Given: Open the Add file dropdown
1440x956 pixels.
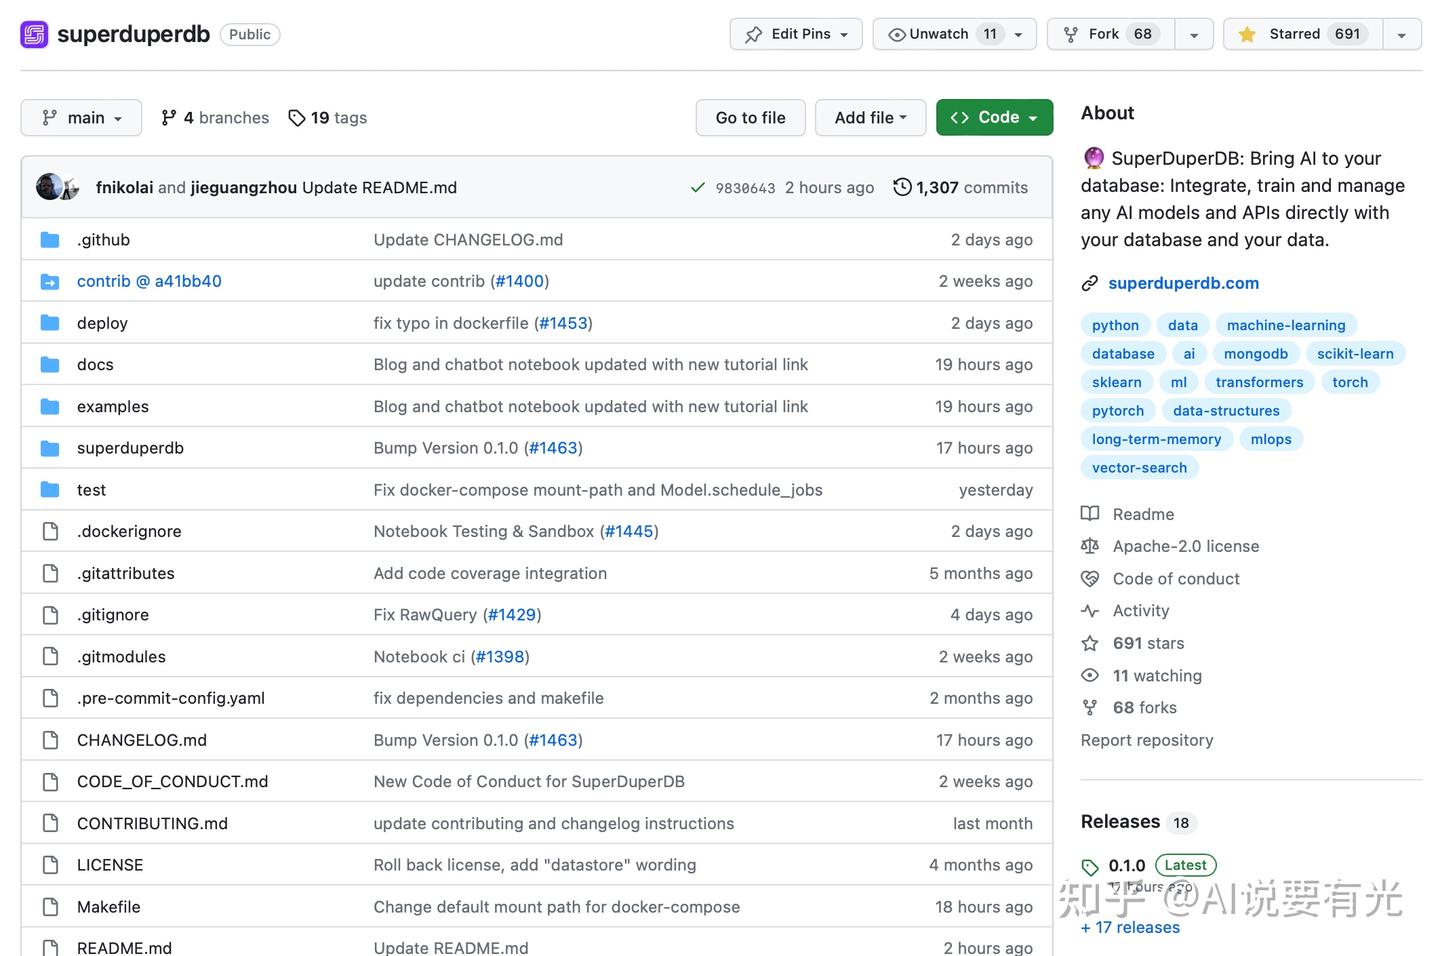Looking at the screenshot, I should click(x=870, y=118).
